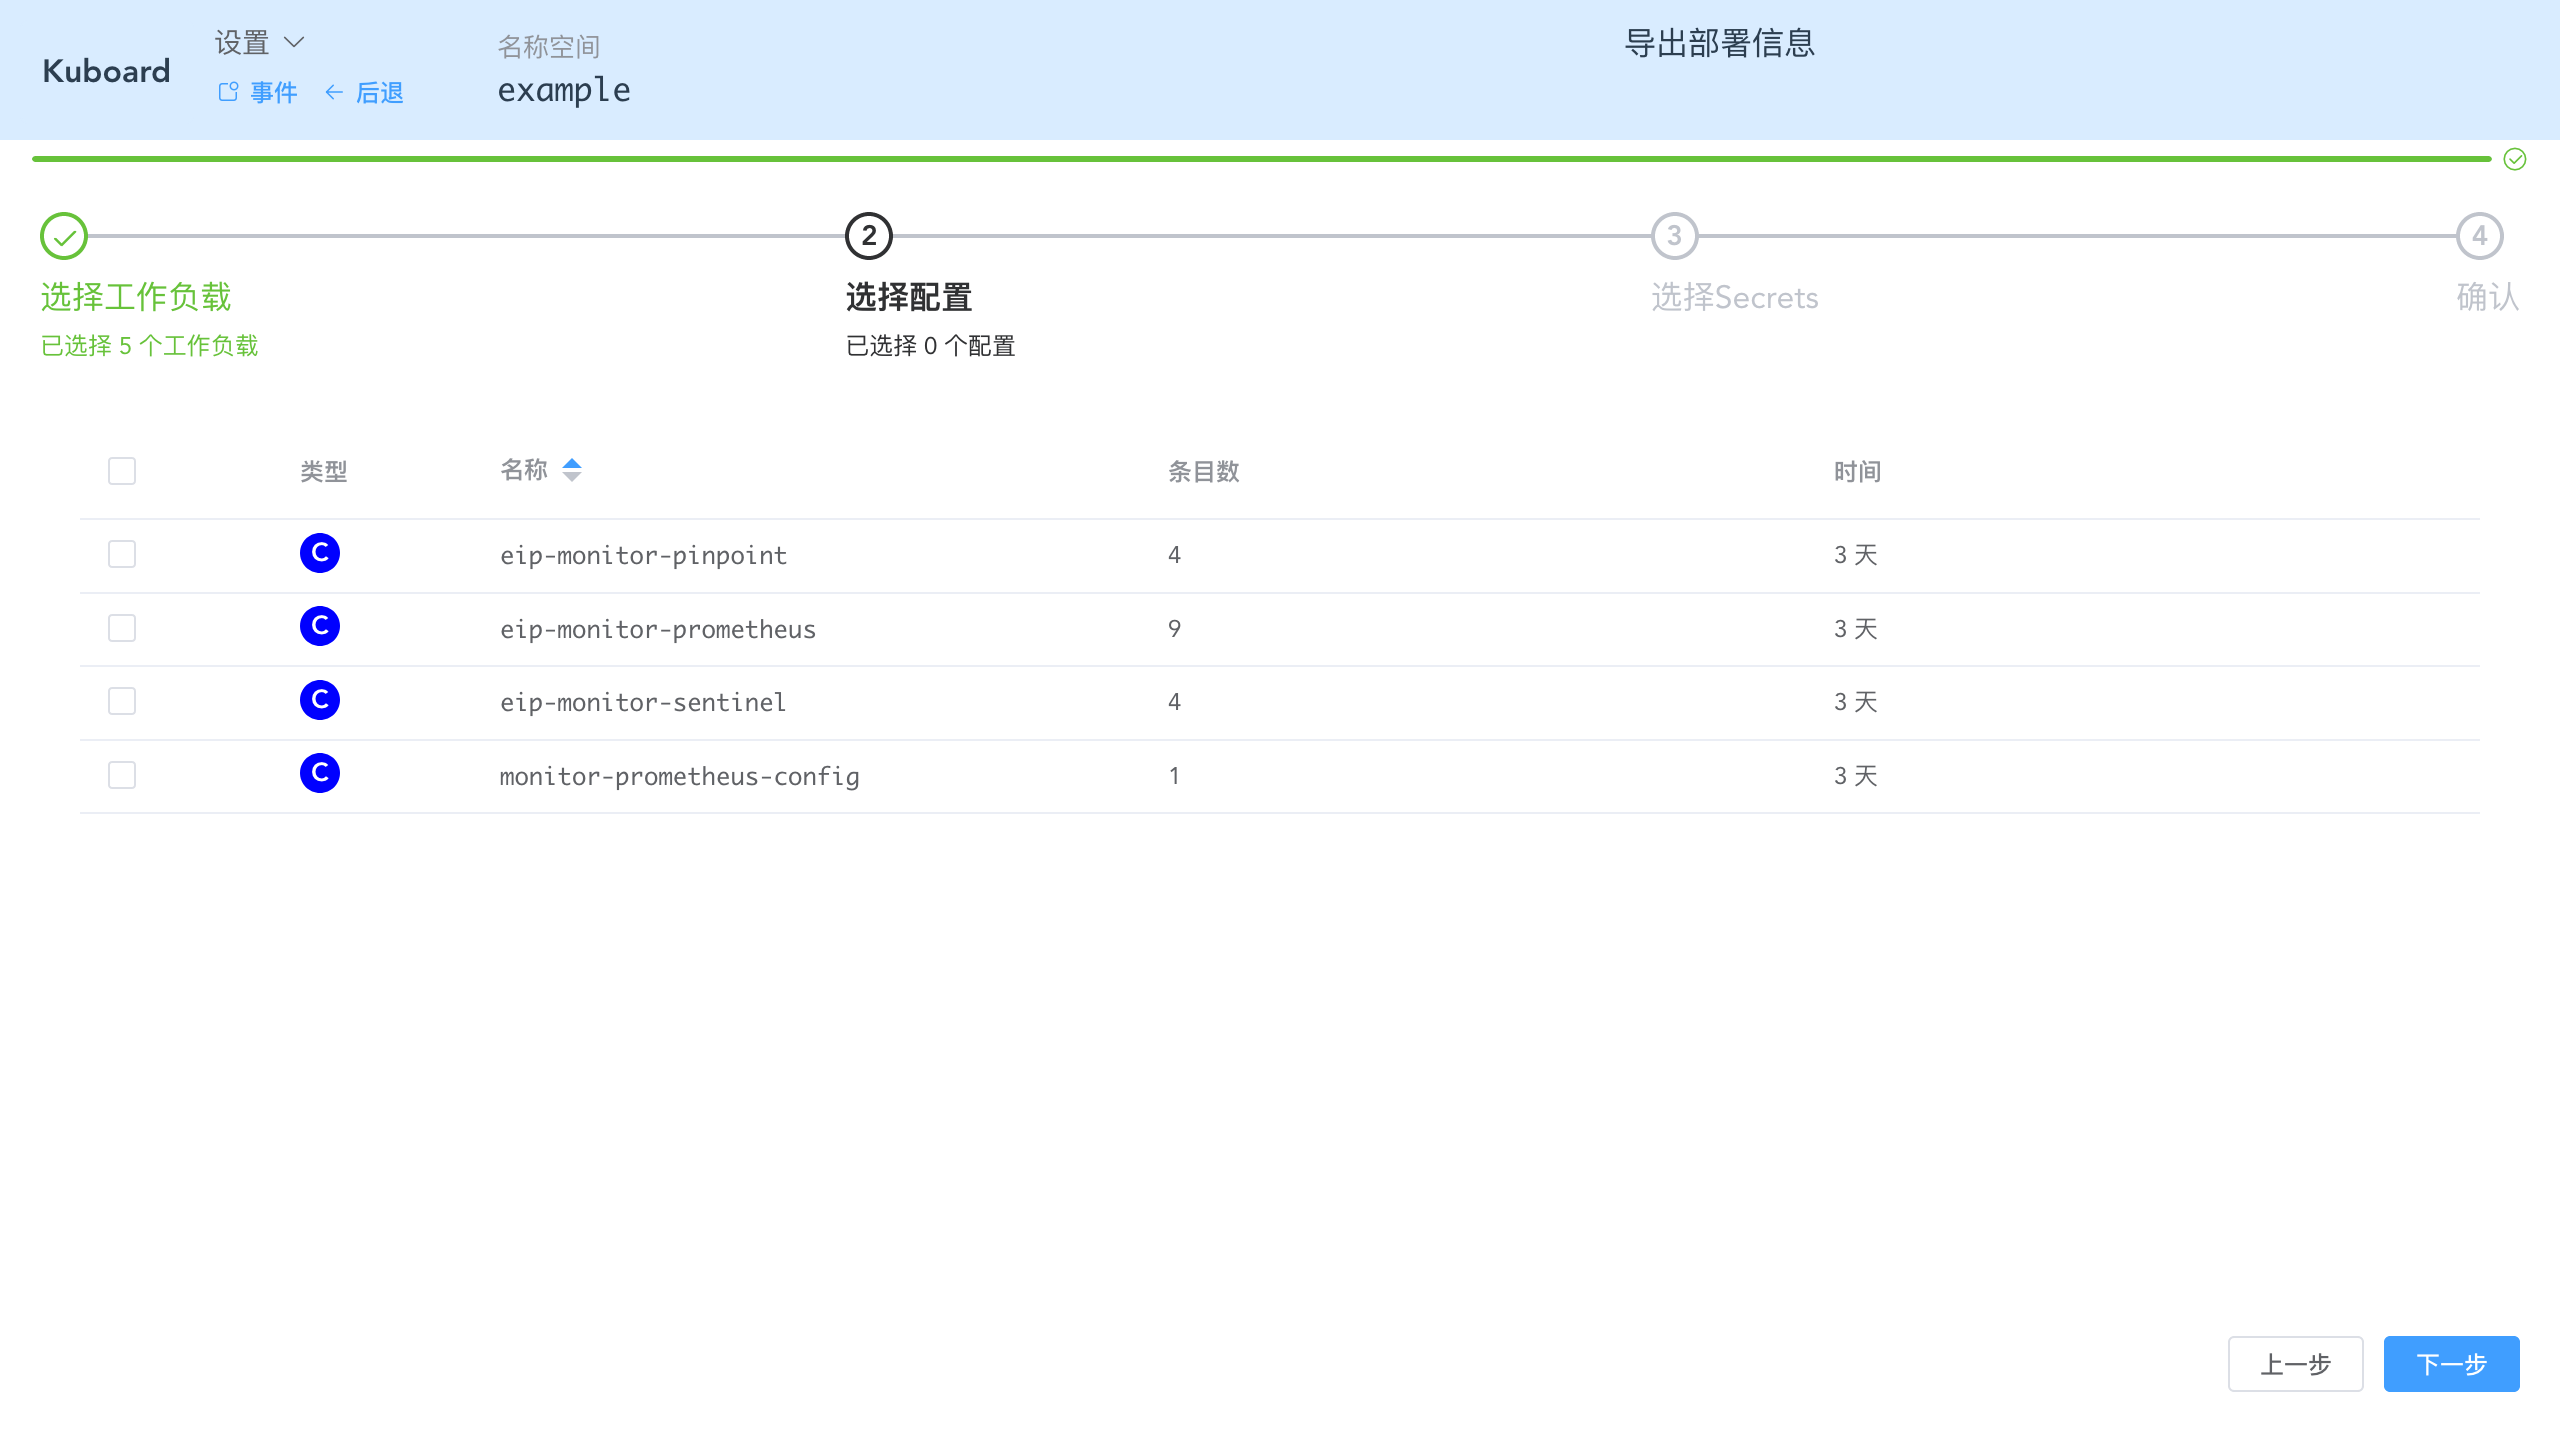Click the ConfigMap icon for monitor-prometheus-config
Image resolution: width=2560 pixels, height=1440 pixels.
coord(320,773)
